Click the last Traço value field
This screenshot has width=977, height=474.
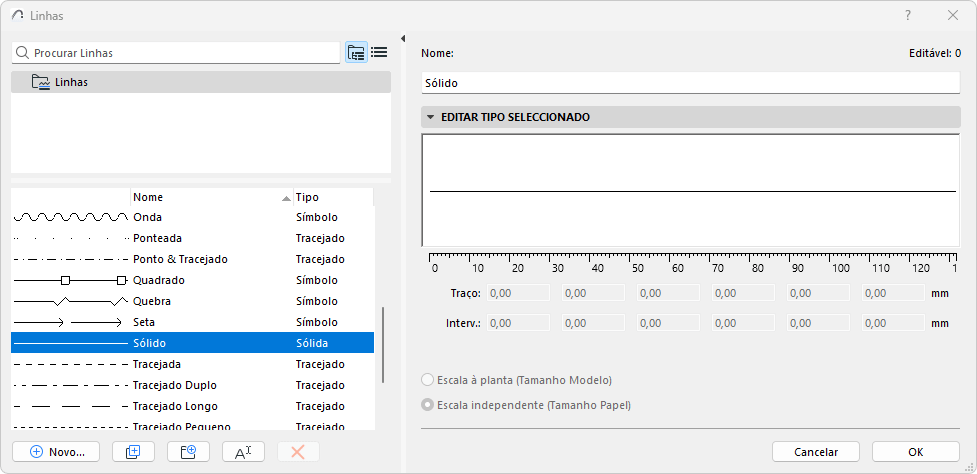pos(894,293)
